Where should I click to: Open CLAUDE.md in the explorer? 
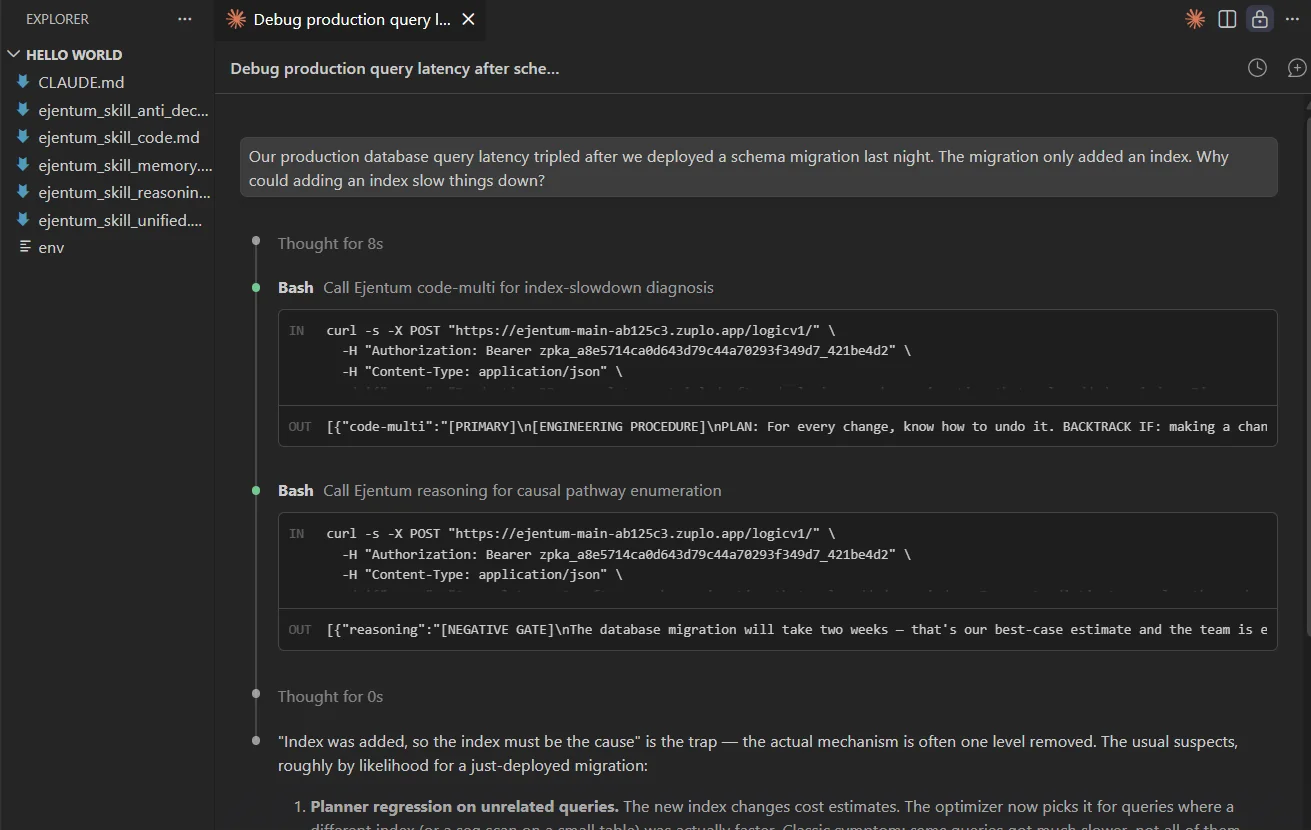[x=81, y=82]
